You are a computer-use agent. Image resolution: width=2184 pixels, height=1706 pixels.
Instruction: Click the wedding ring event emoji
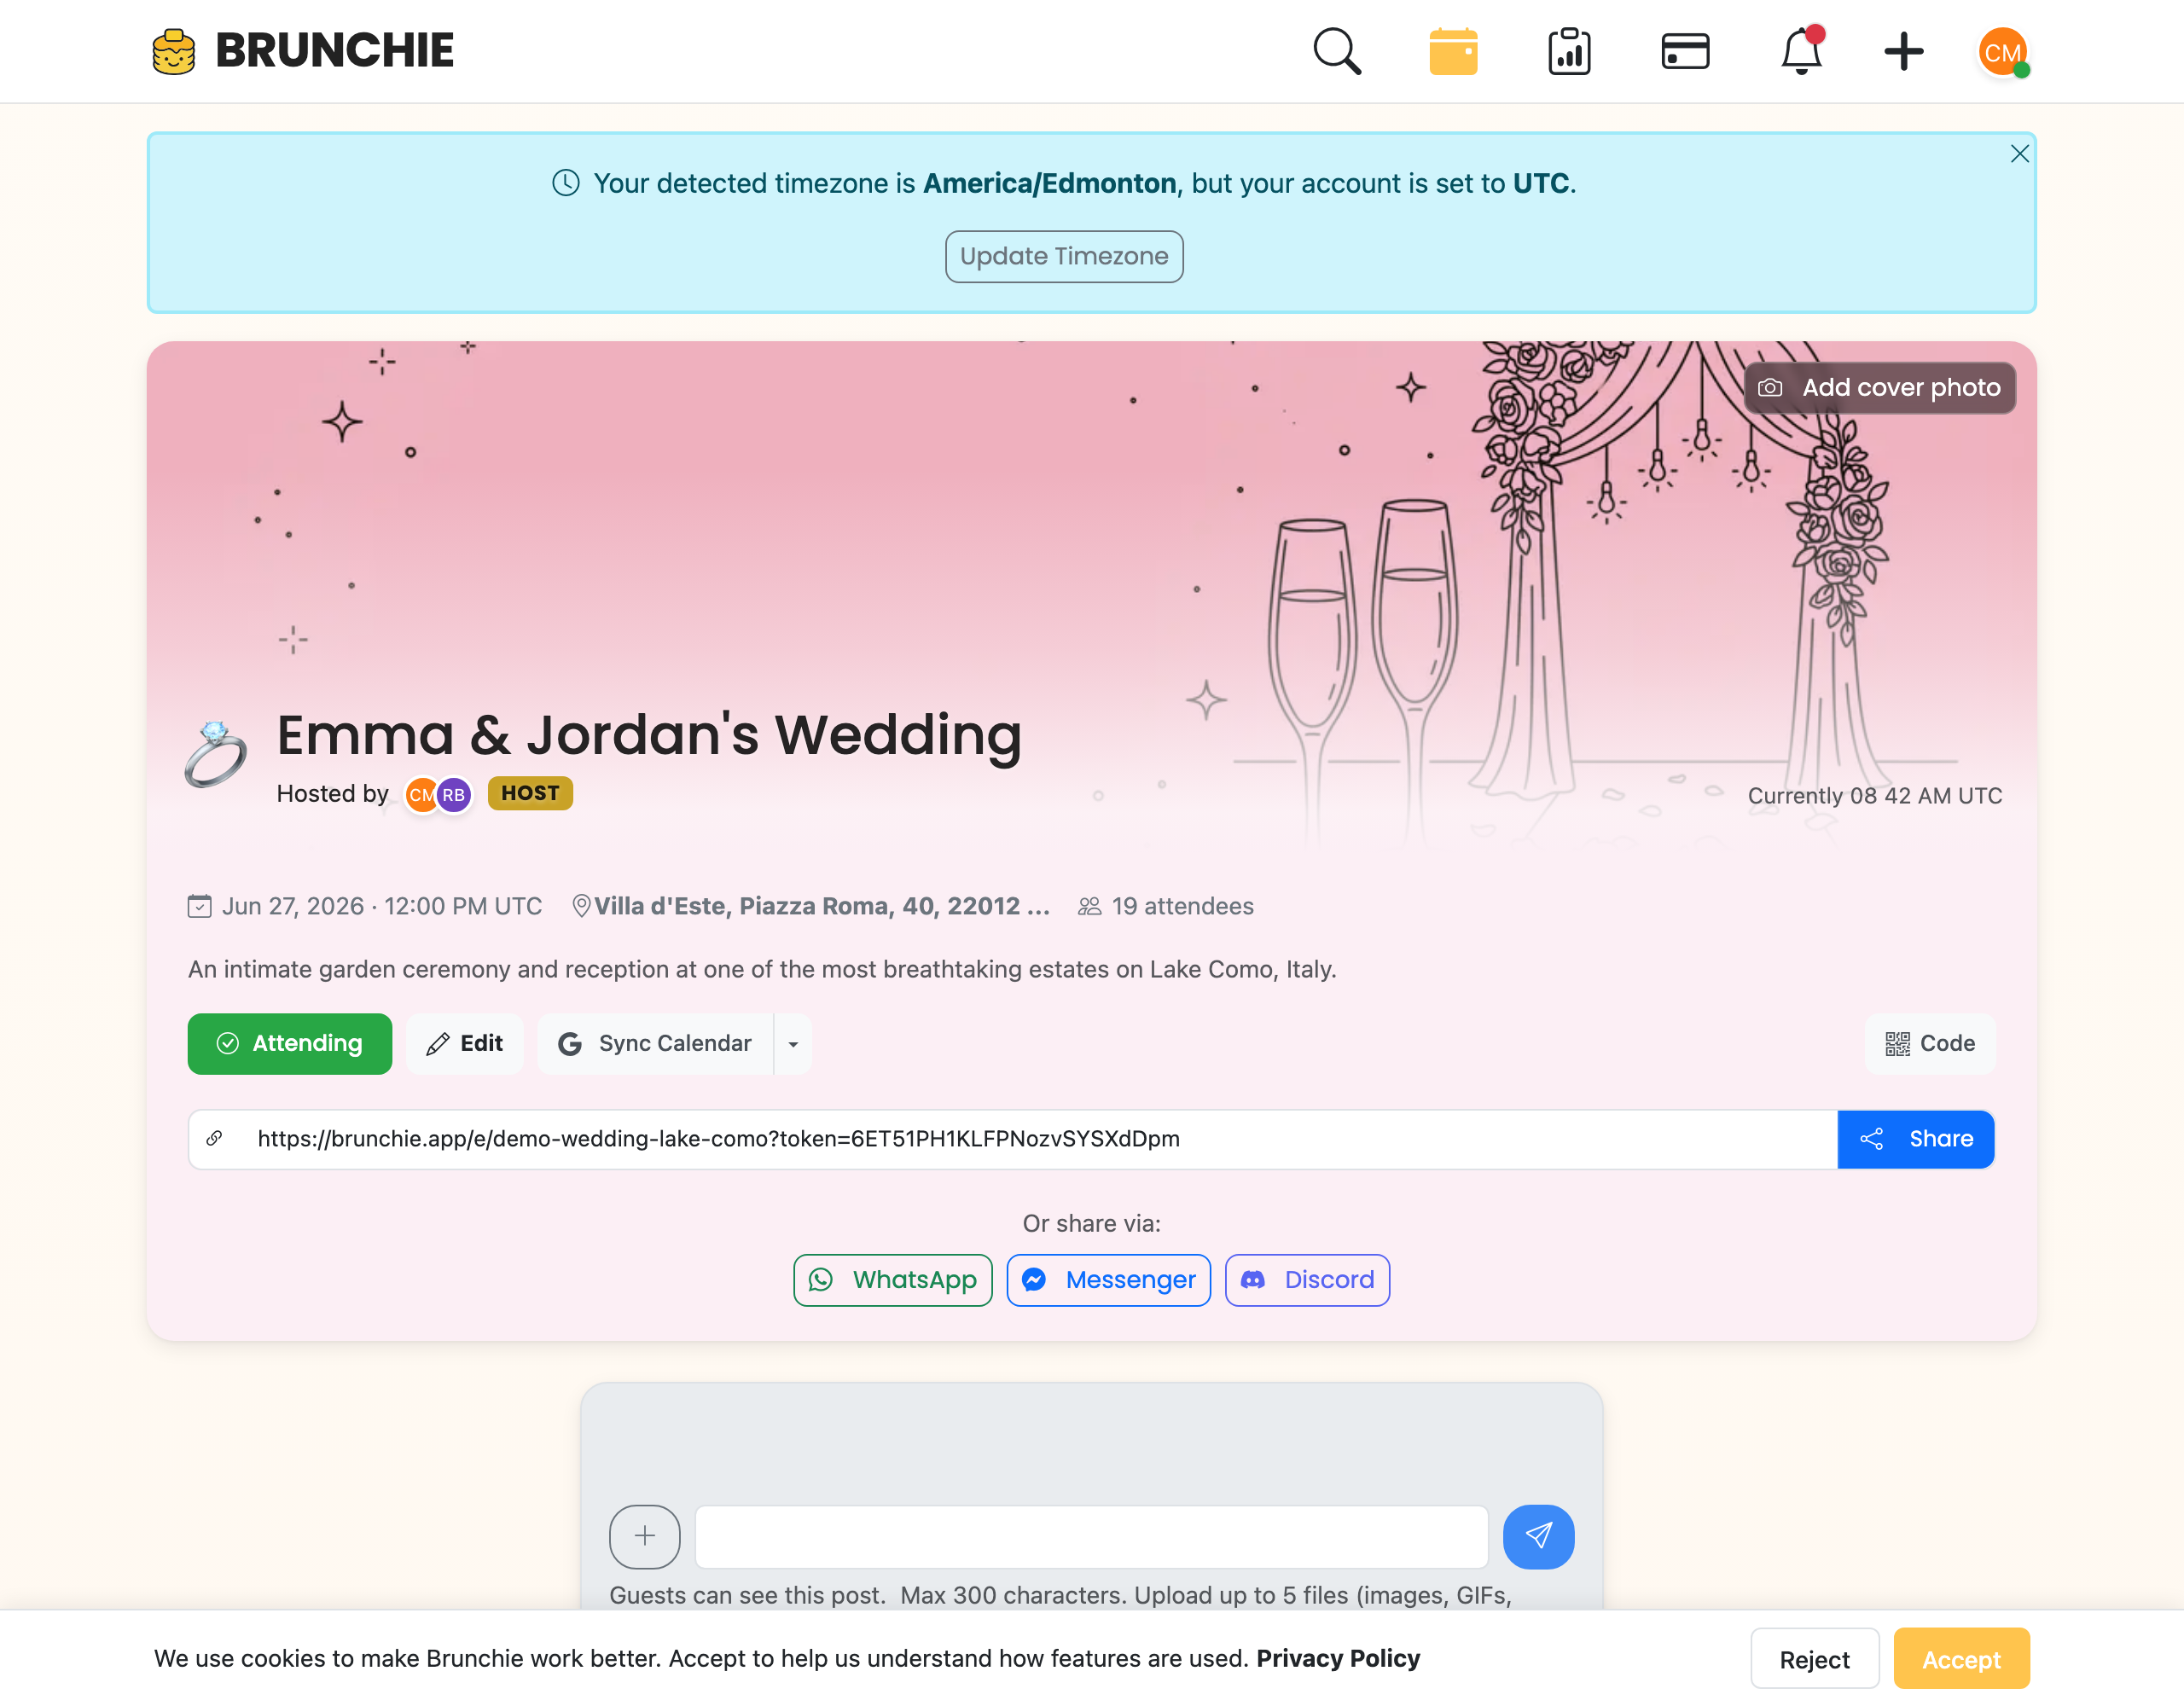click(216, 754)
